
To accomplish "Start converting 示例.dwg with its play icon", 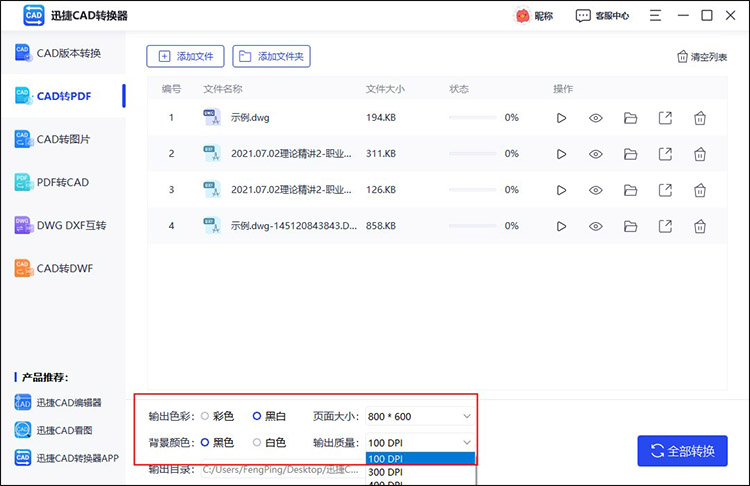I will [561, 118].
